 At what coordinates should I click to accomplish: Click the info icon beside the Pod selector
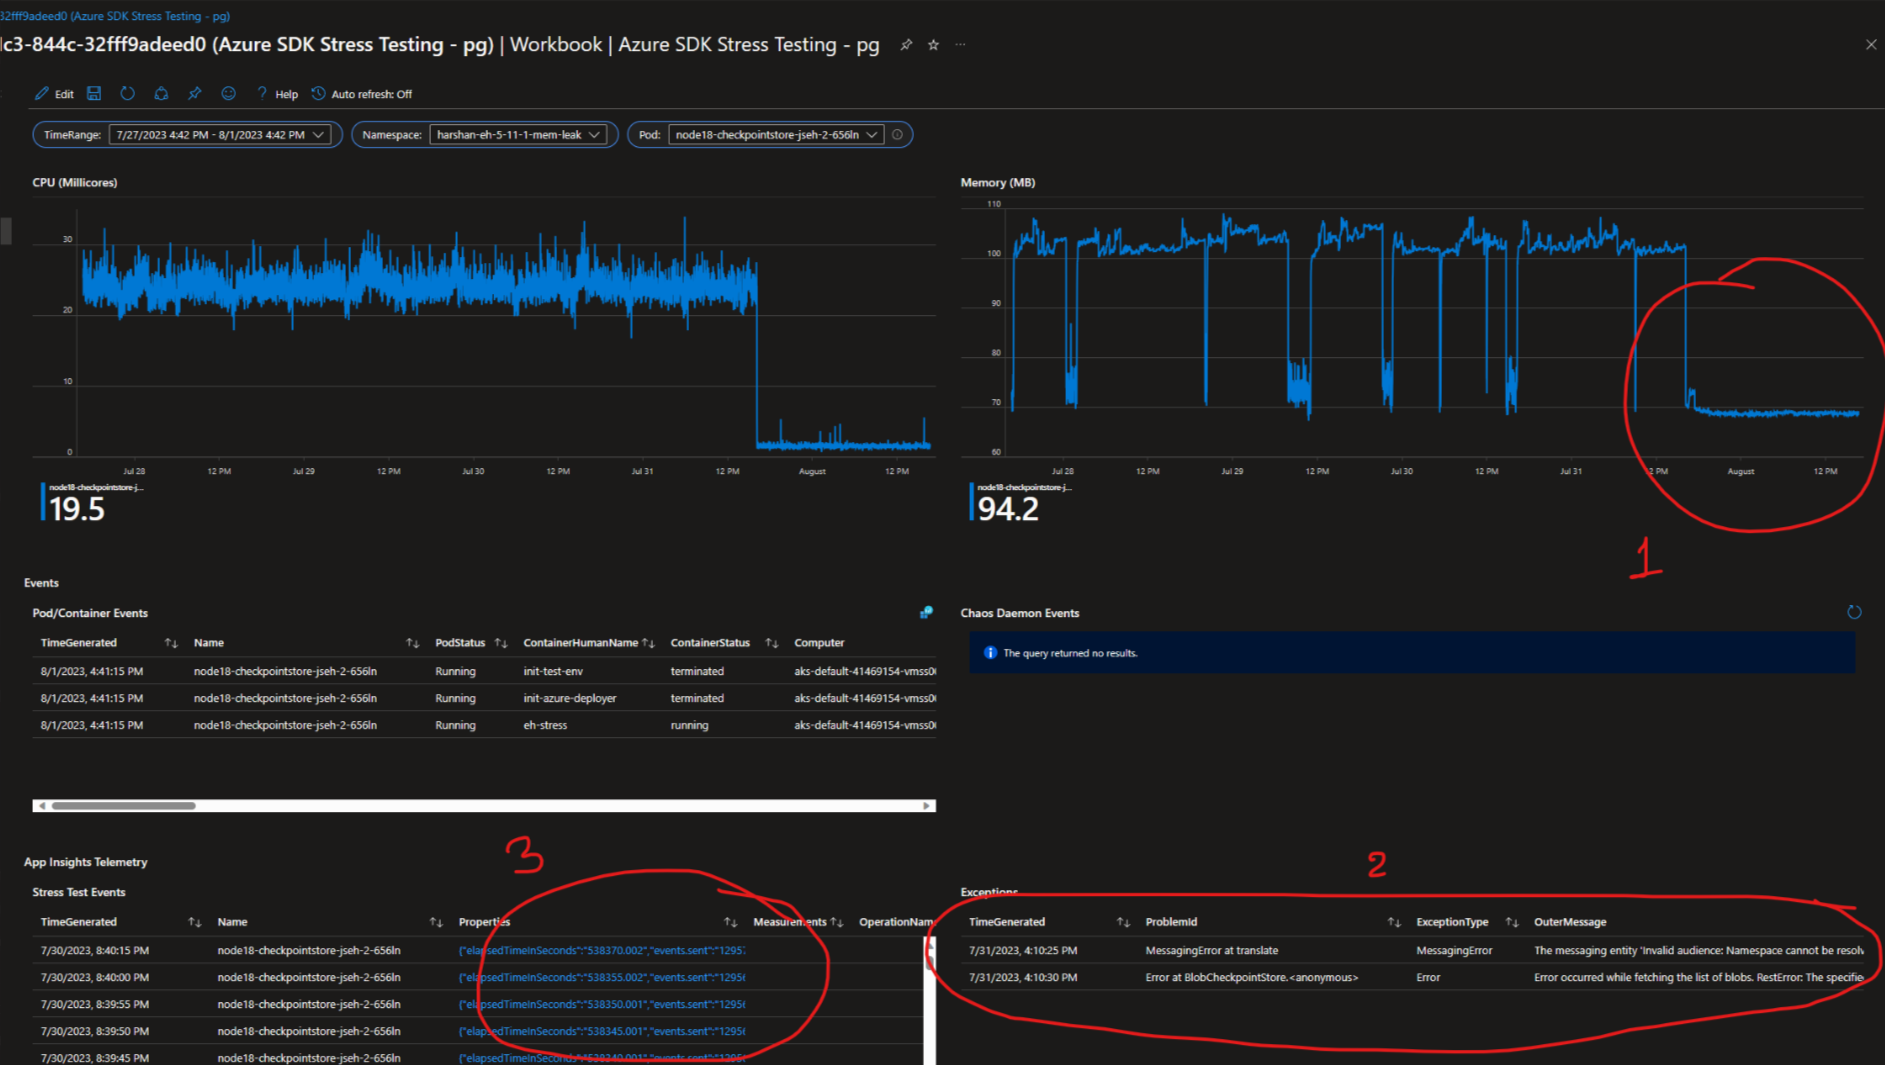pos(897,134)
